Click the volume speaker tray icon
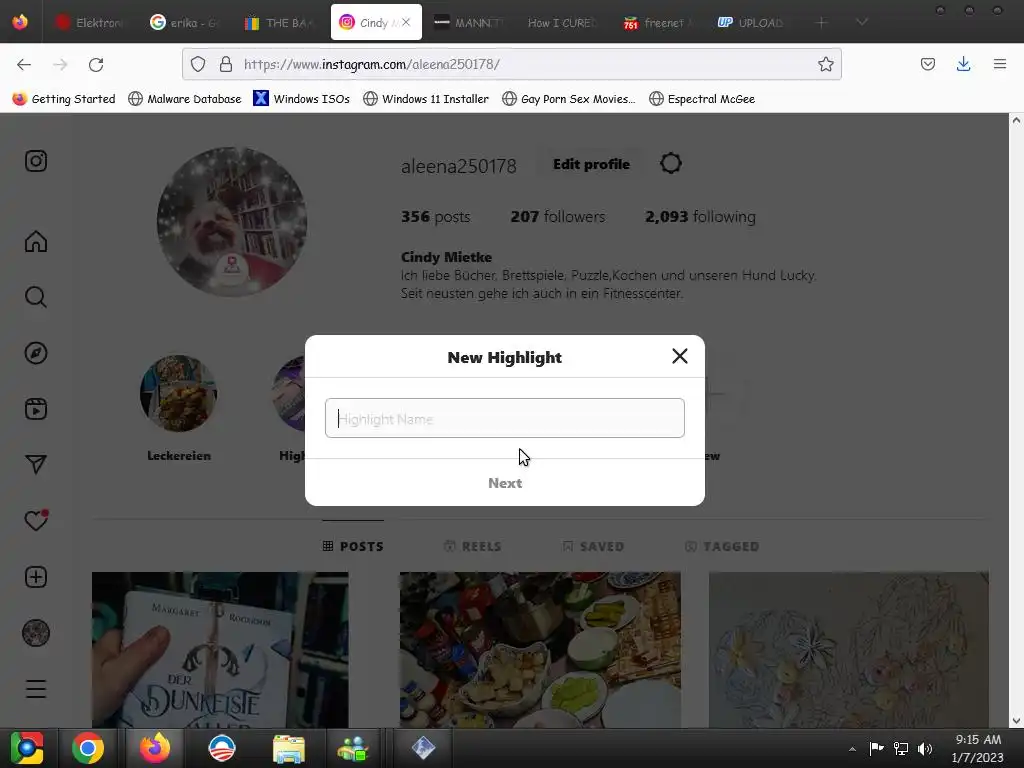 pos(925,748)
